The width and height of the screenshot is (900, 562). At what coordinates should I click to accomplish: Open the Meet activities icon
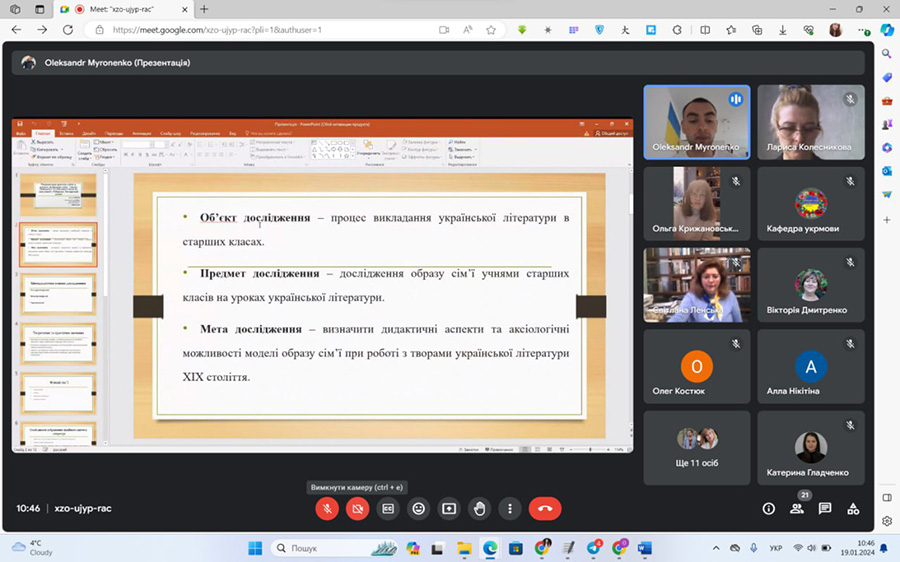[x=853, y=508]
